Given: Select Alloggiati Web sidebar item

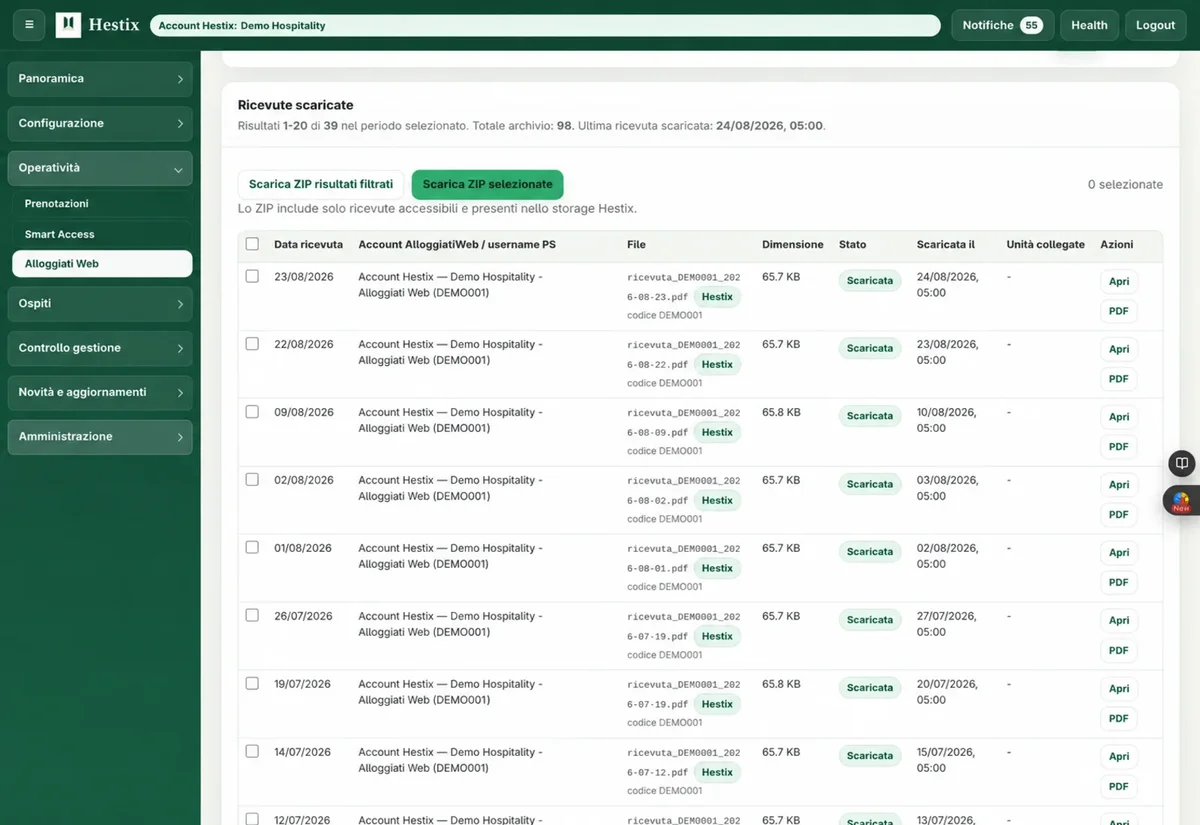Looking at the screenshot, I should (102, 264).
